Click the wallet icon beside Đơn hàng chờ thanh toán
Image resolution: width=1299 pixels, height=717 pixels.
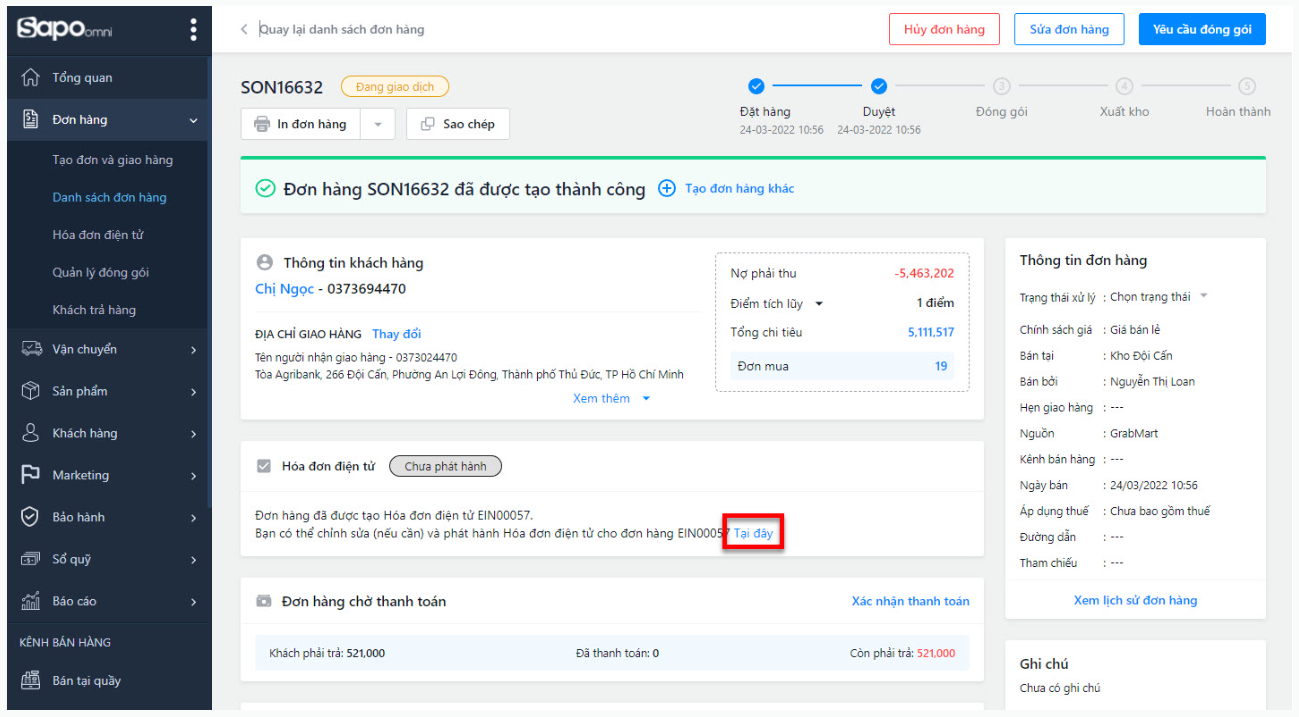[x=264, y=601]
